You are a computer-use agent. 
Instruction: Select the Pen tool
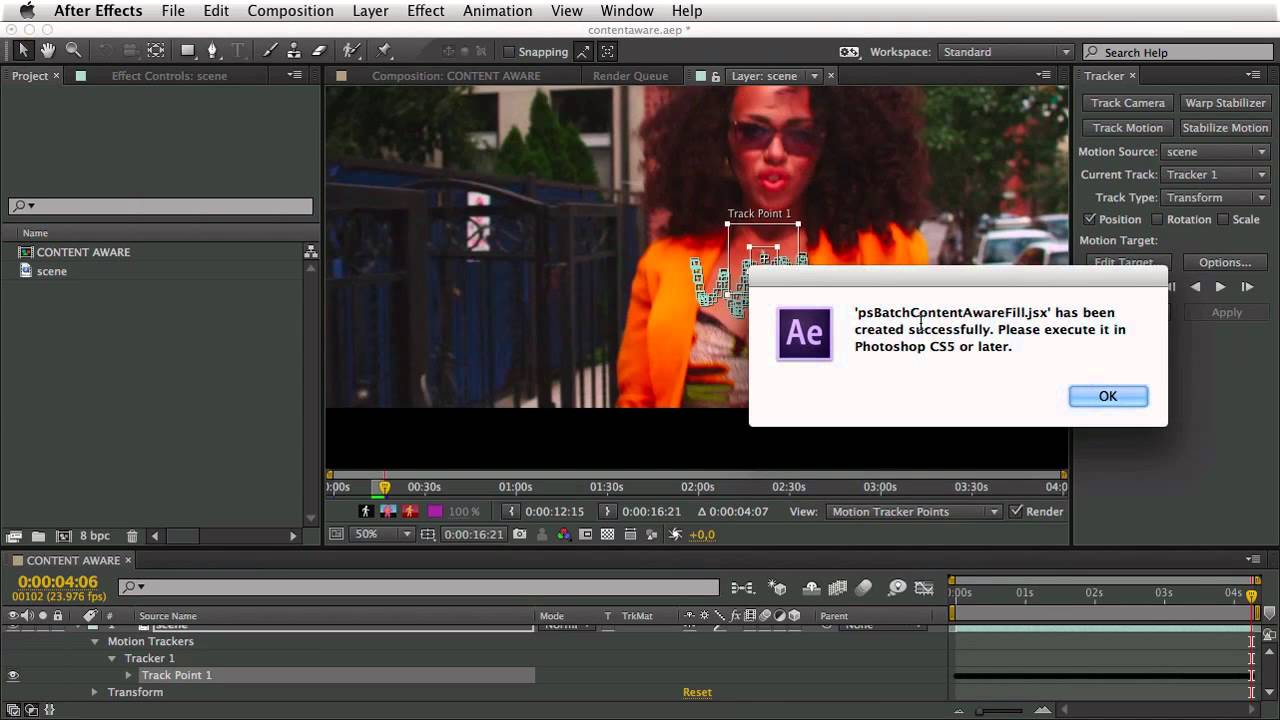click(x=212, y=50)
